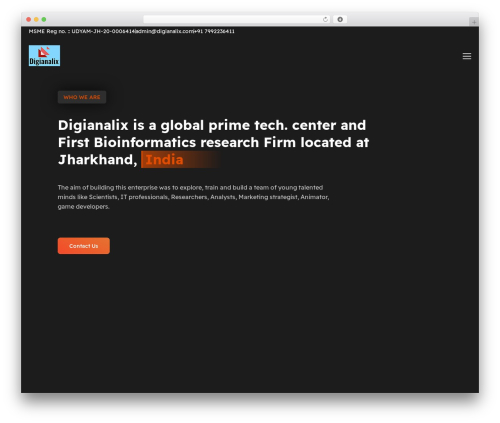The image size is (500, 423).
Task: Click the Contact Us button
Action: (84, 246)
